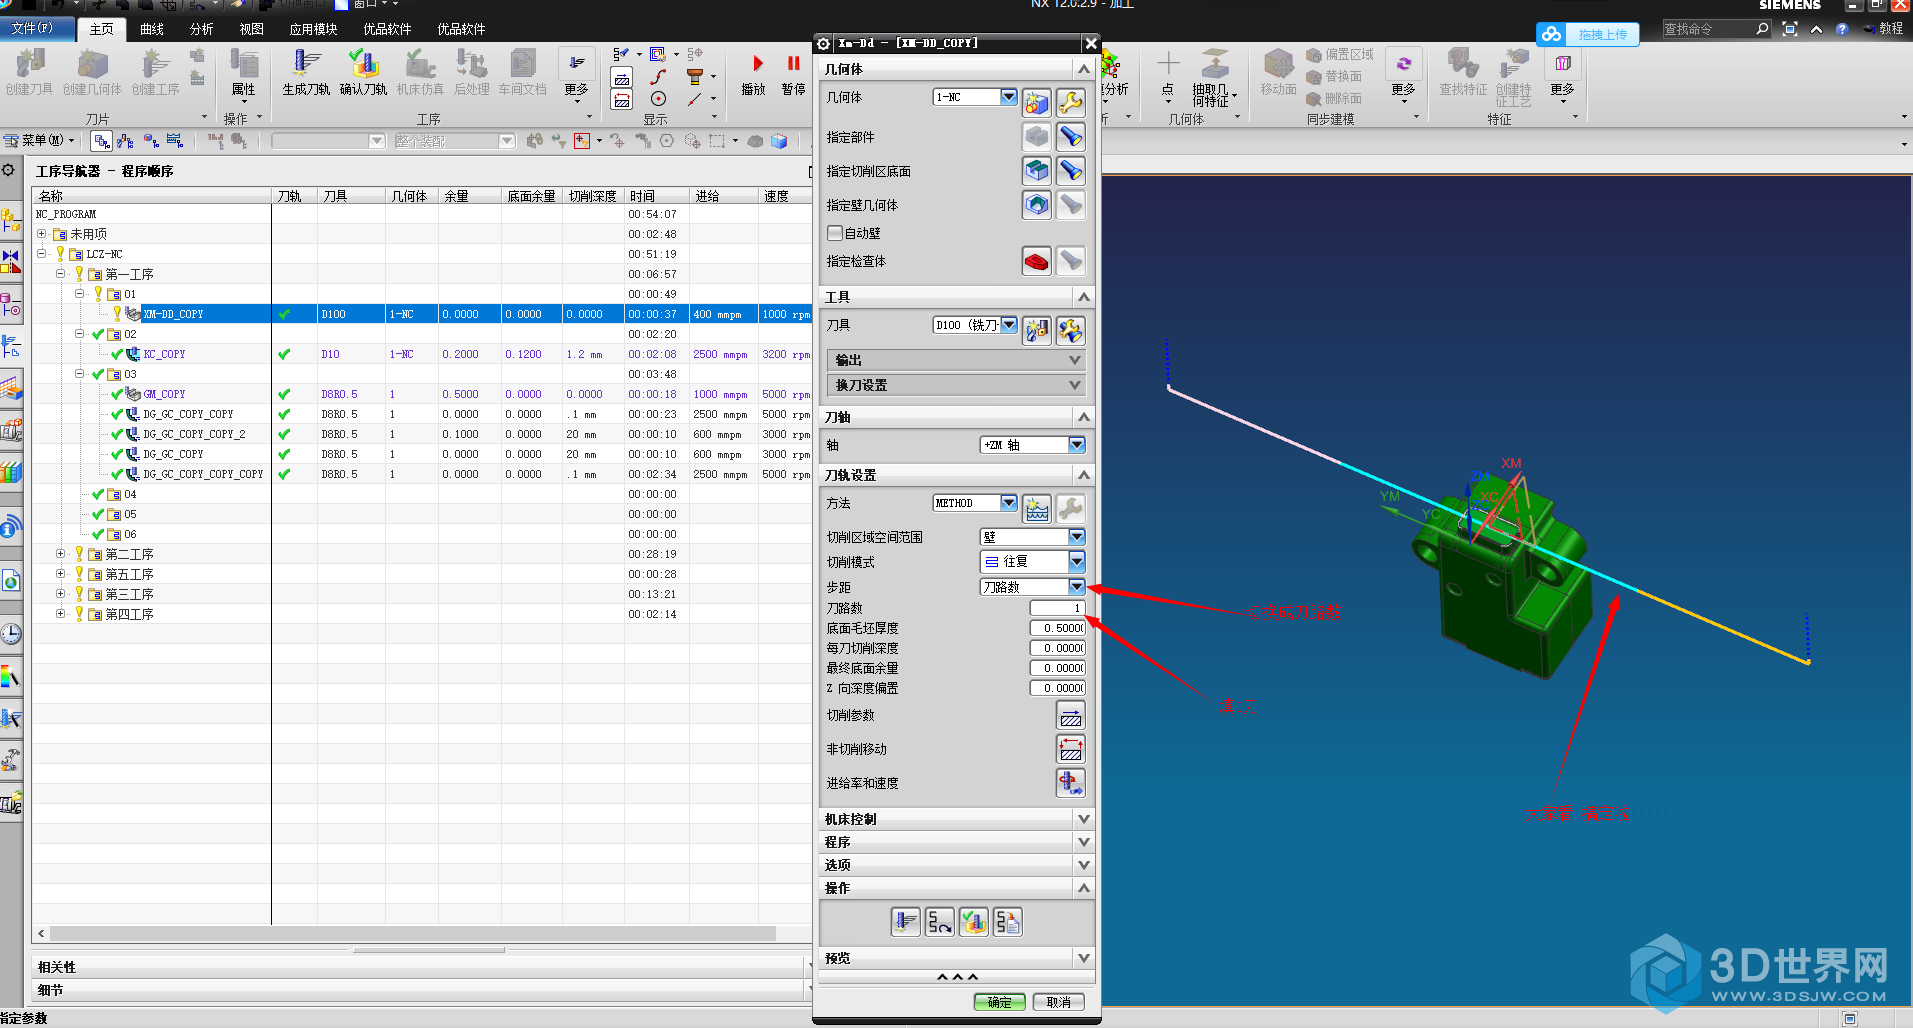Viewport: 1913px width, 1028px height.
Task: Click the select icon for 指定壁几何体
Action: pyautogui.click(x=1037, y=205)
